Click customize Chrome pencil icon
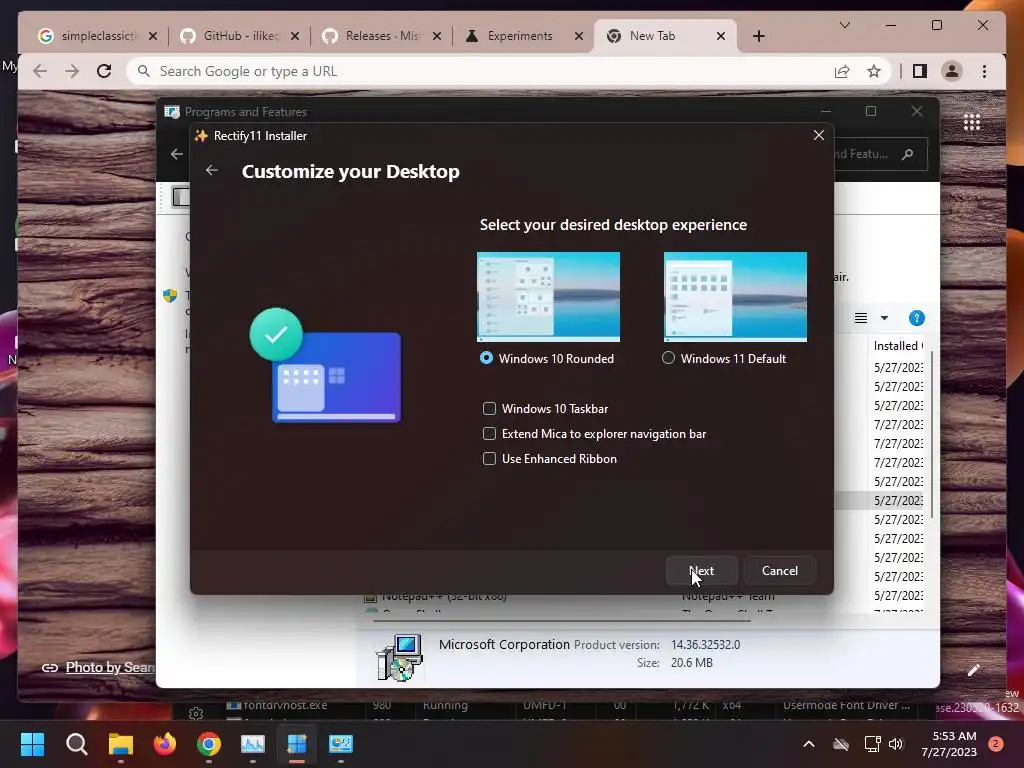Image resolution: width=1024 pixels, height=768 pixels. (x=973, y=670)
